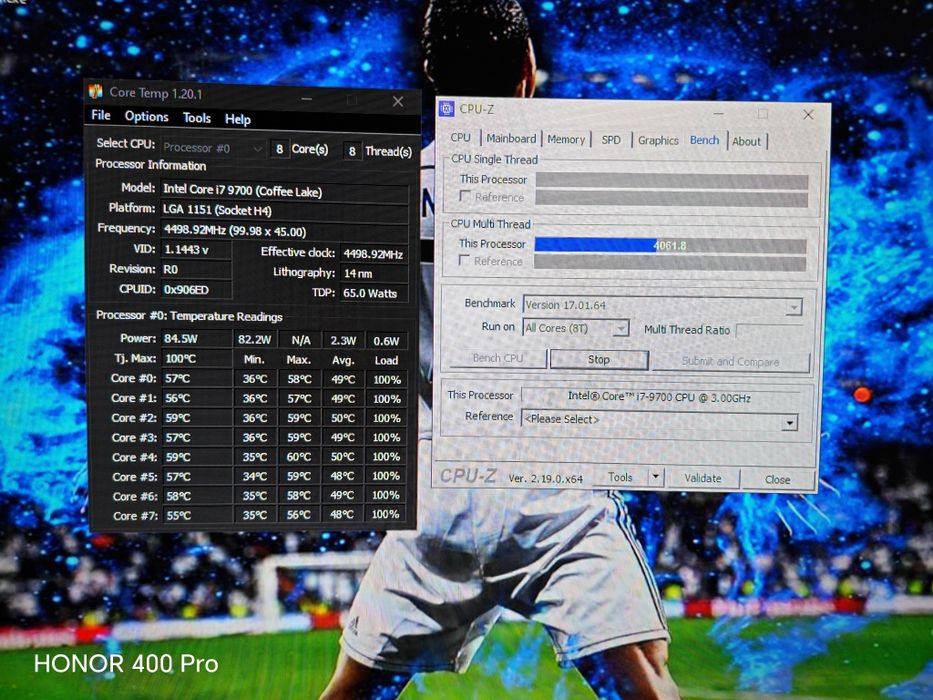Click the Submit and Compare button
The image size is (933, 700).
(731, 361)
